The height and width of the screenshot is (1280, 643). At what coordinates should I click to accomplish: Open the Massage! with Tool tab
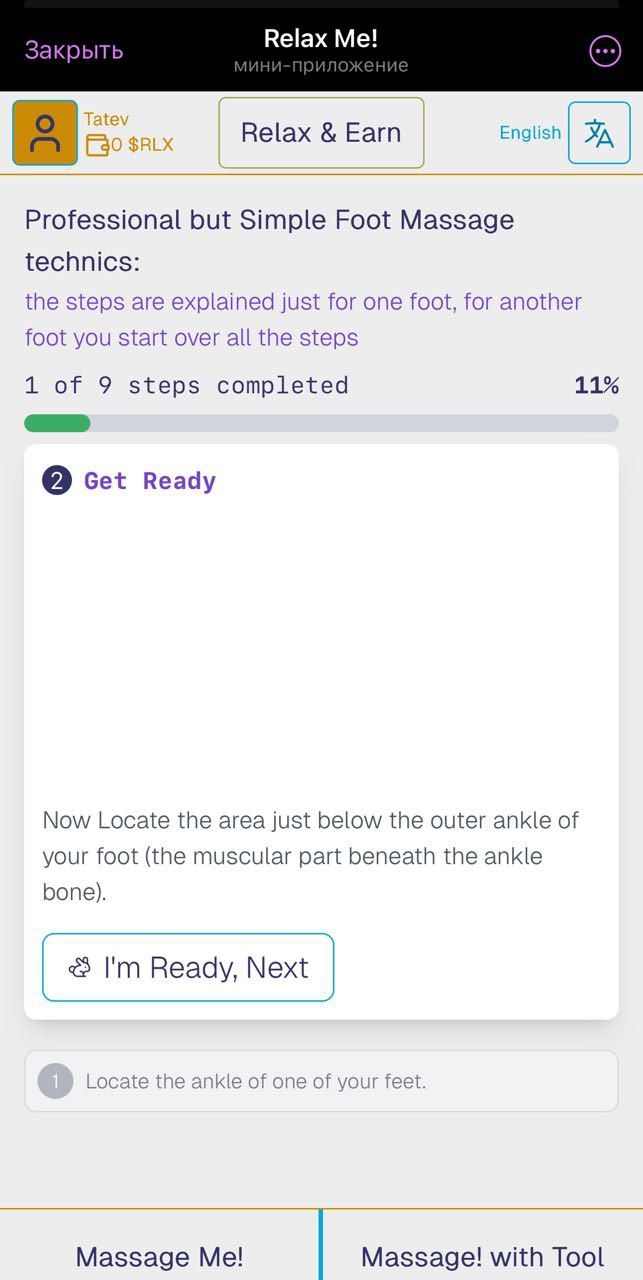481,1257
